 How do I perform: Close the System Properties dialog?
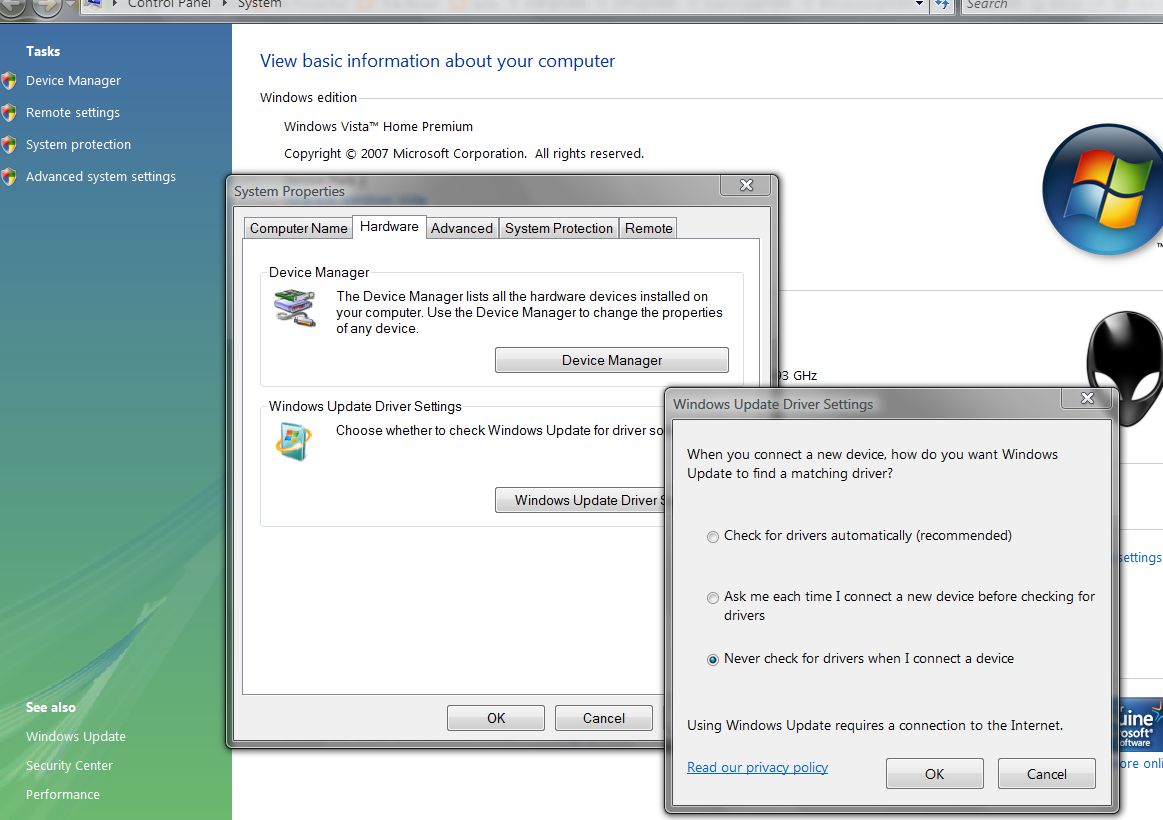746,185
